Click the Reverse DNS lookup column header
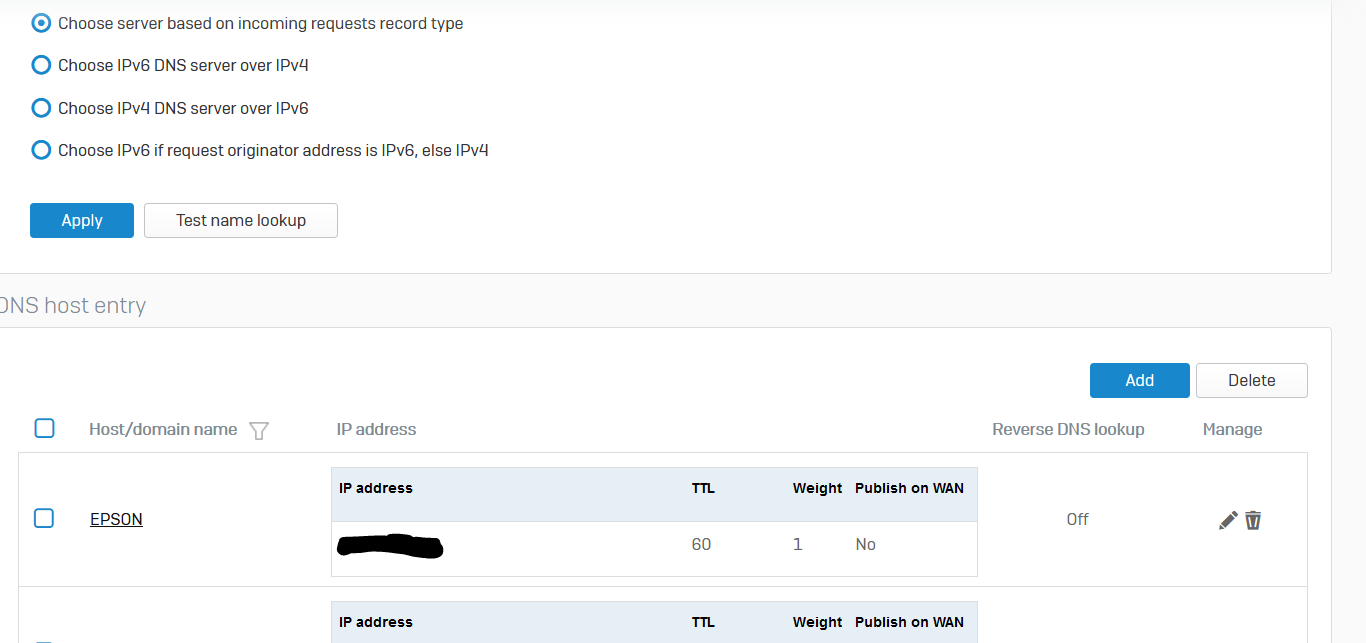 point(1068,429)
